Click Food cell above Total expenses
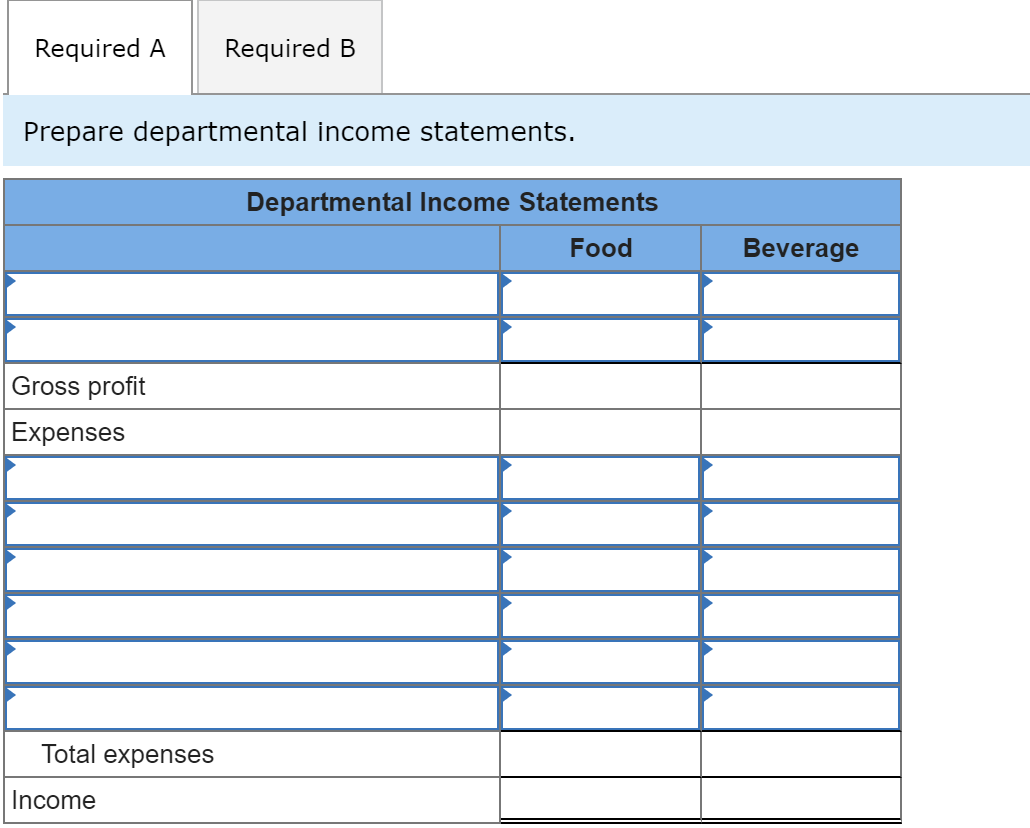The width and height of the screenshot is (1030, 828). (x=600, y=708)
